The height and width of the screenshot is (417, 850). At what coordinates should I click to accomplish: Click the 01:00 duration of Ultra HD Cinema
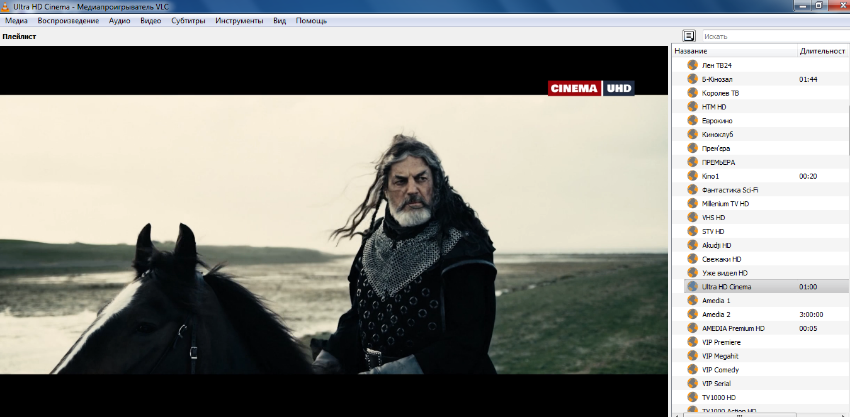click(808, 286)
